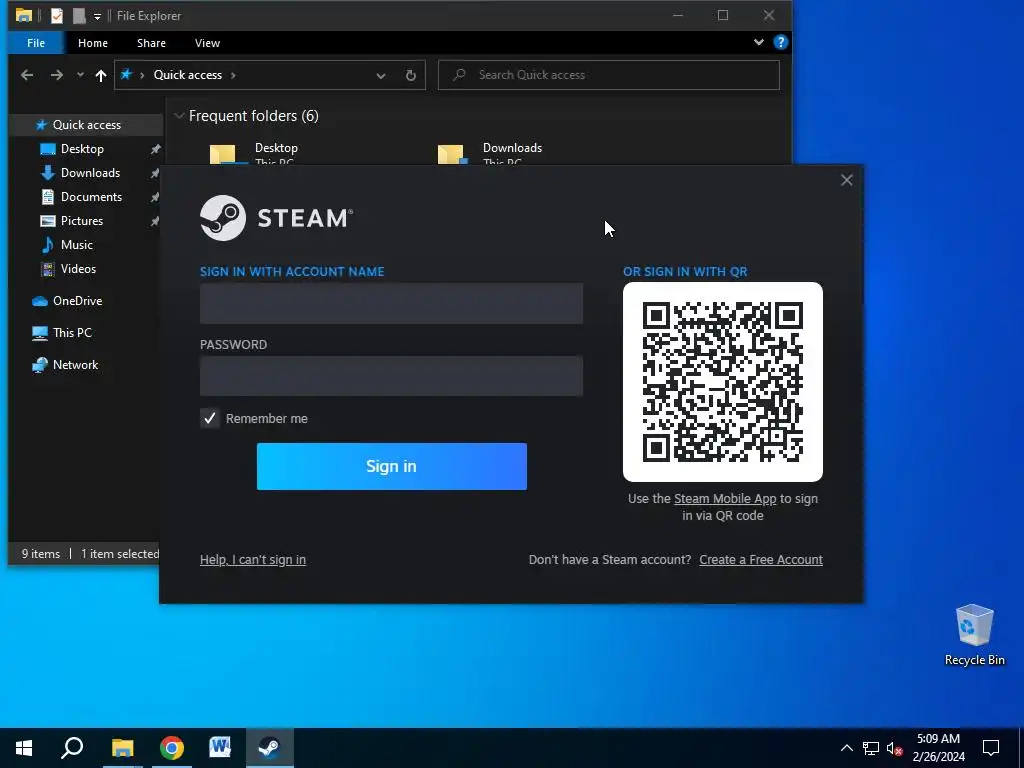This screenshot has height=768, width=1024.
Task: Show hidden system tray icons
Action: pyautogui.click(x=846, y=748)
